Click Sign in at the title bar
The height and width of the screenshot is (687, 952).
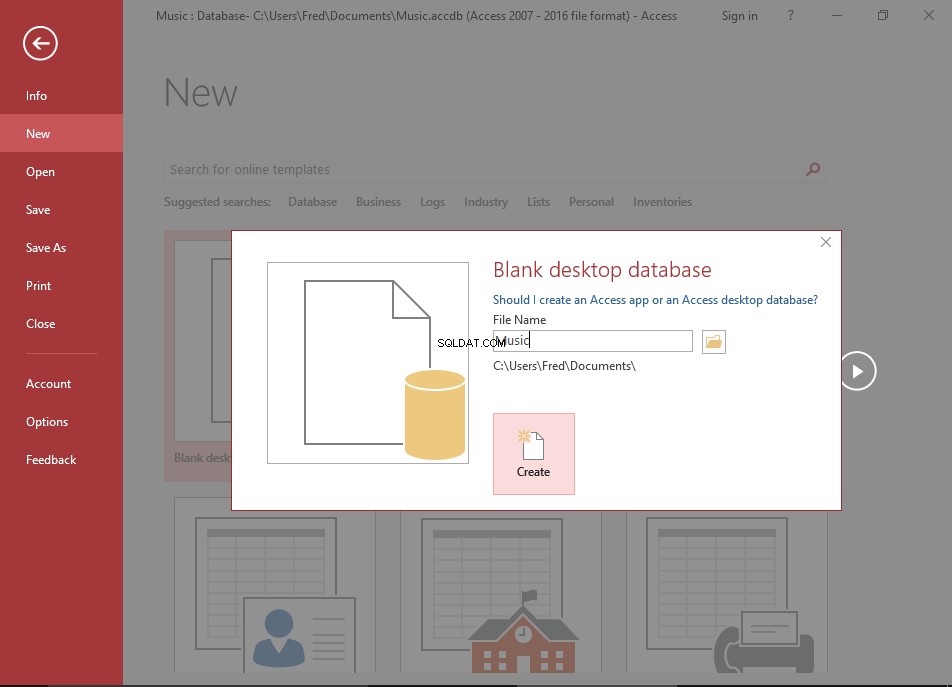pyautogui.click(x=740, y=16)
